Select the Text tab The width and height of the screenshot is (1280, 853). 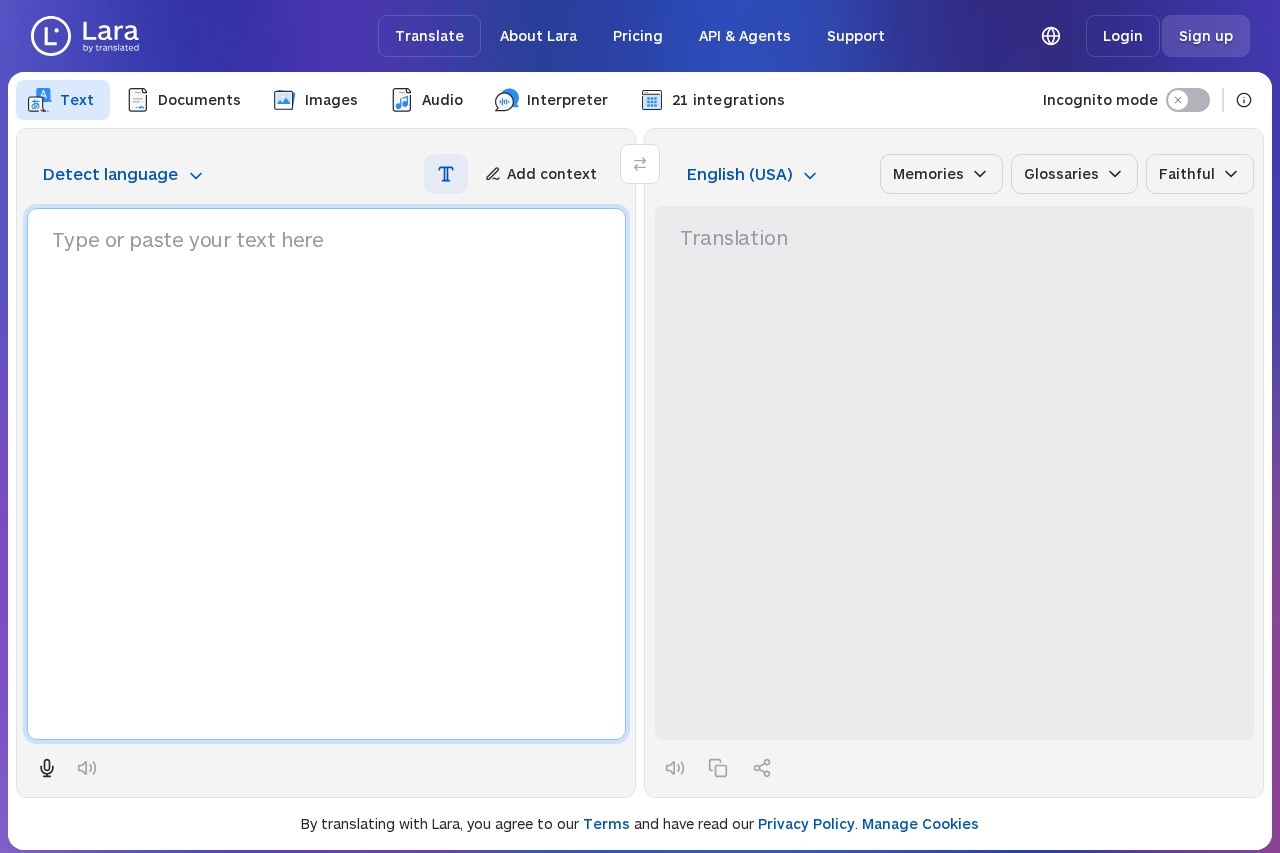pyautogui.click(x=63, y=100)
